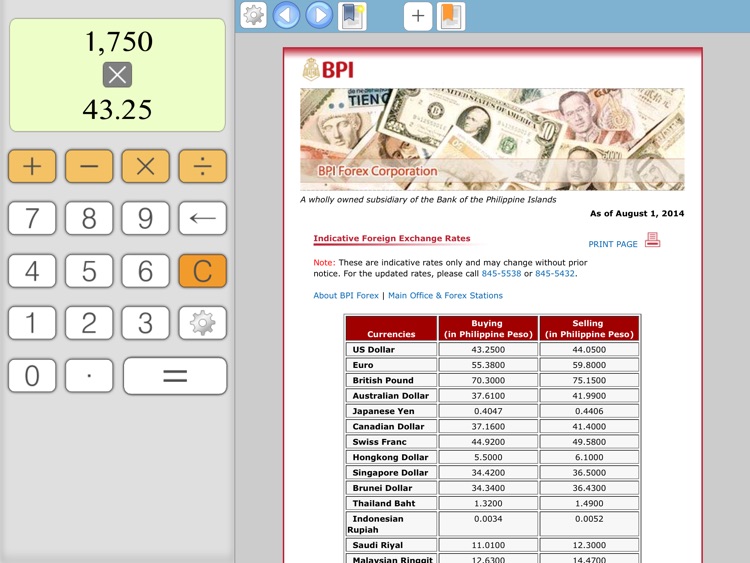Call link 845-5432

[x=555, y=274]
